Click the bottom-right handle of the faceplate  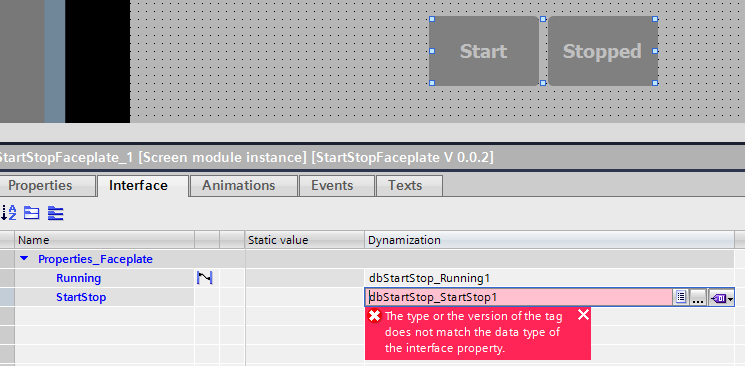pos(655,83)
